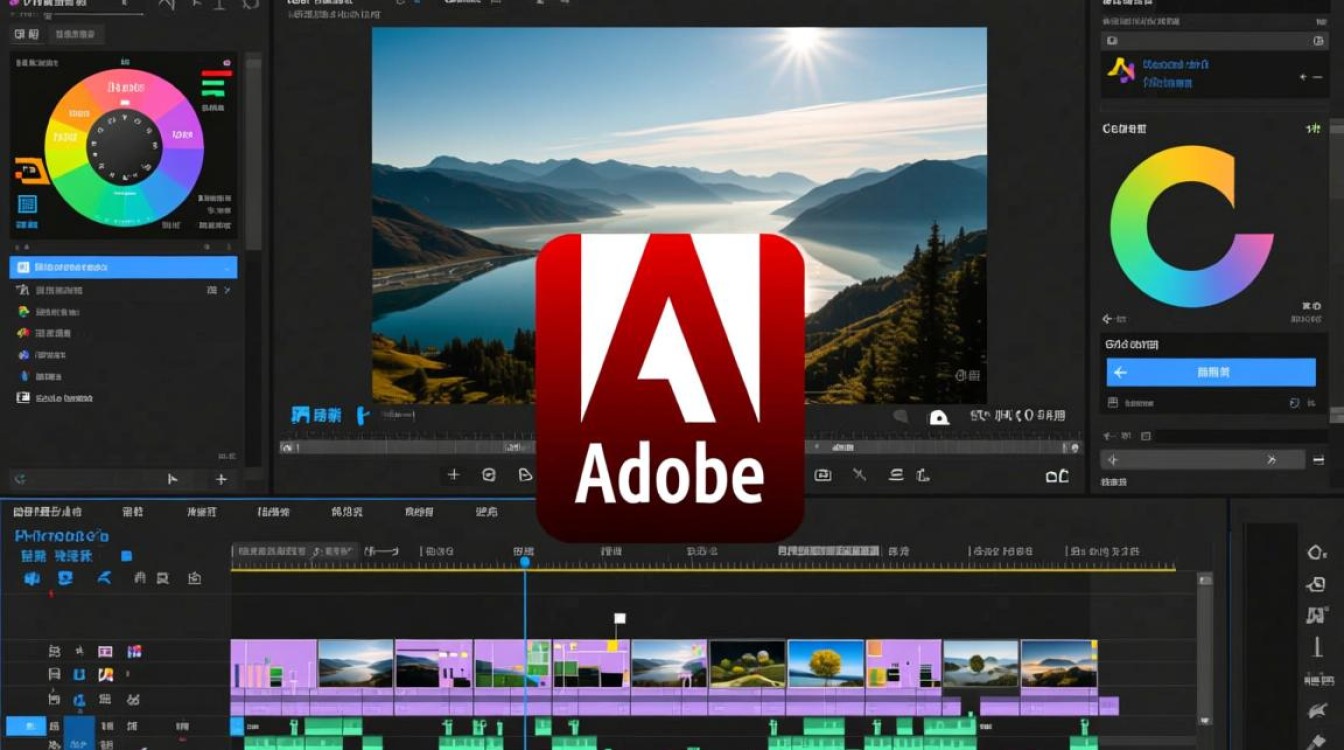The image size is (1344, 750).
Task: Switch to the first tab atop the left panel
Action: [x=27, y=35]
